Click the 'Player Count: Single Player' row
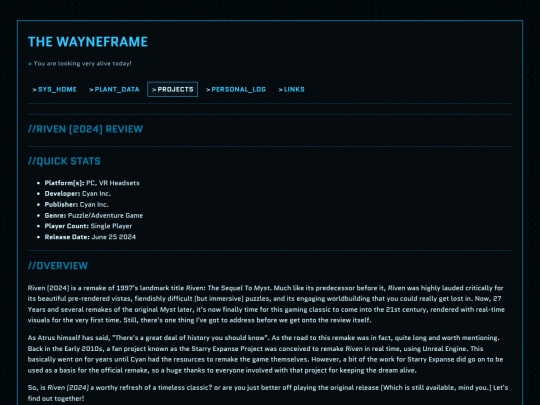540x405 pixels. click(x=88, y=226)
